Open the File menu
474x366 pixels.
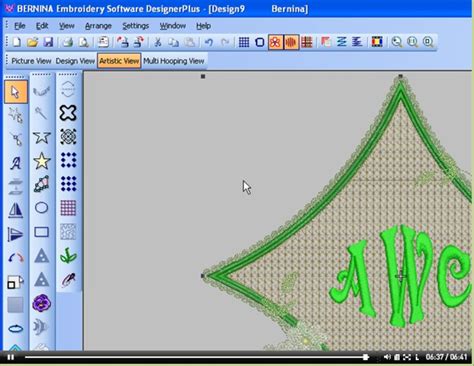coord(20,26)
